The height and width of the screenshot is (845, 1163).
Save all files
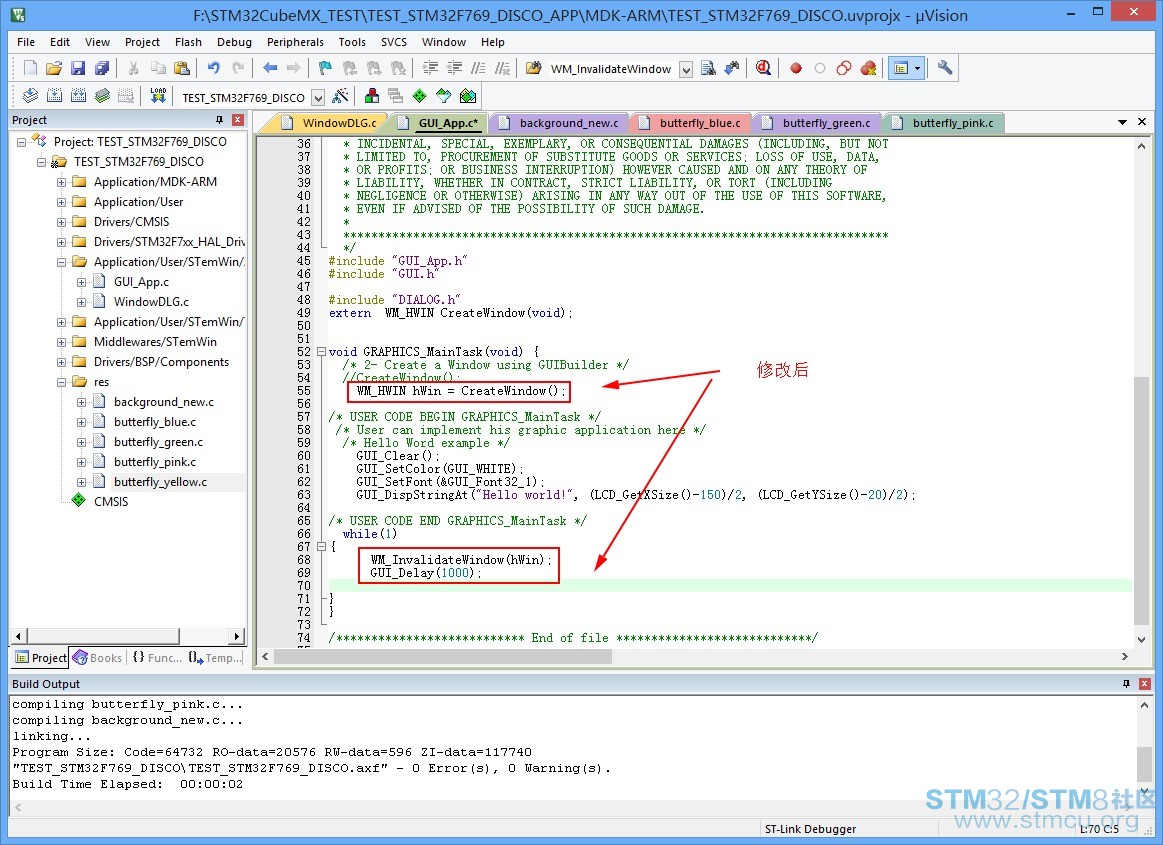(x=102, y=68)
